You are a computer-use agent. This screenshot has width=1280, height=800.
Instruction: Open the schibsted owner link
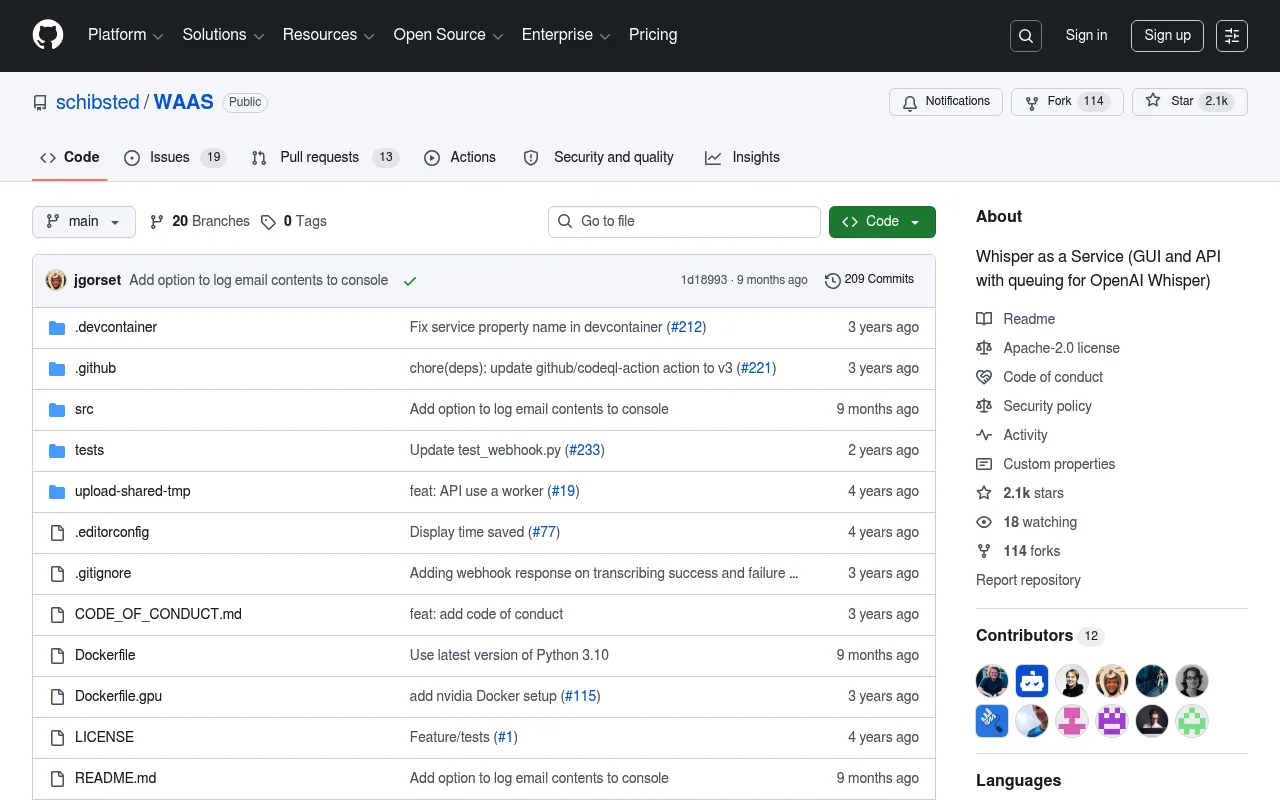98,102
